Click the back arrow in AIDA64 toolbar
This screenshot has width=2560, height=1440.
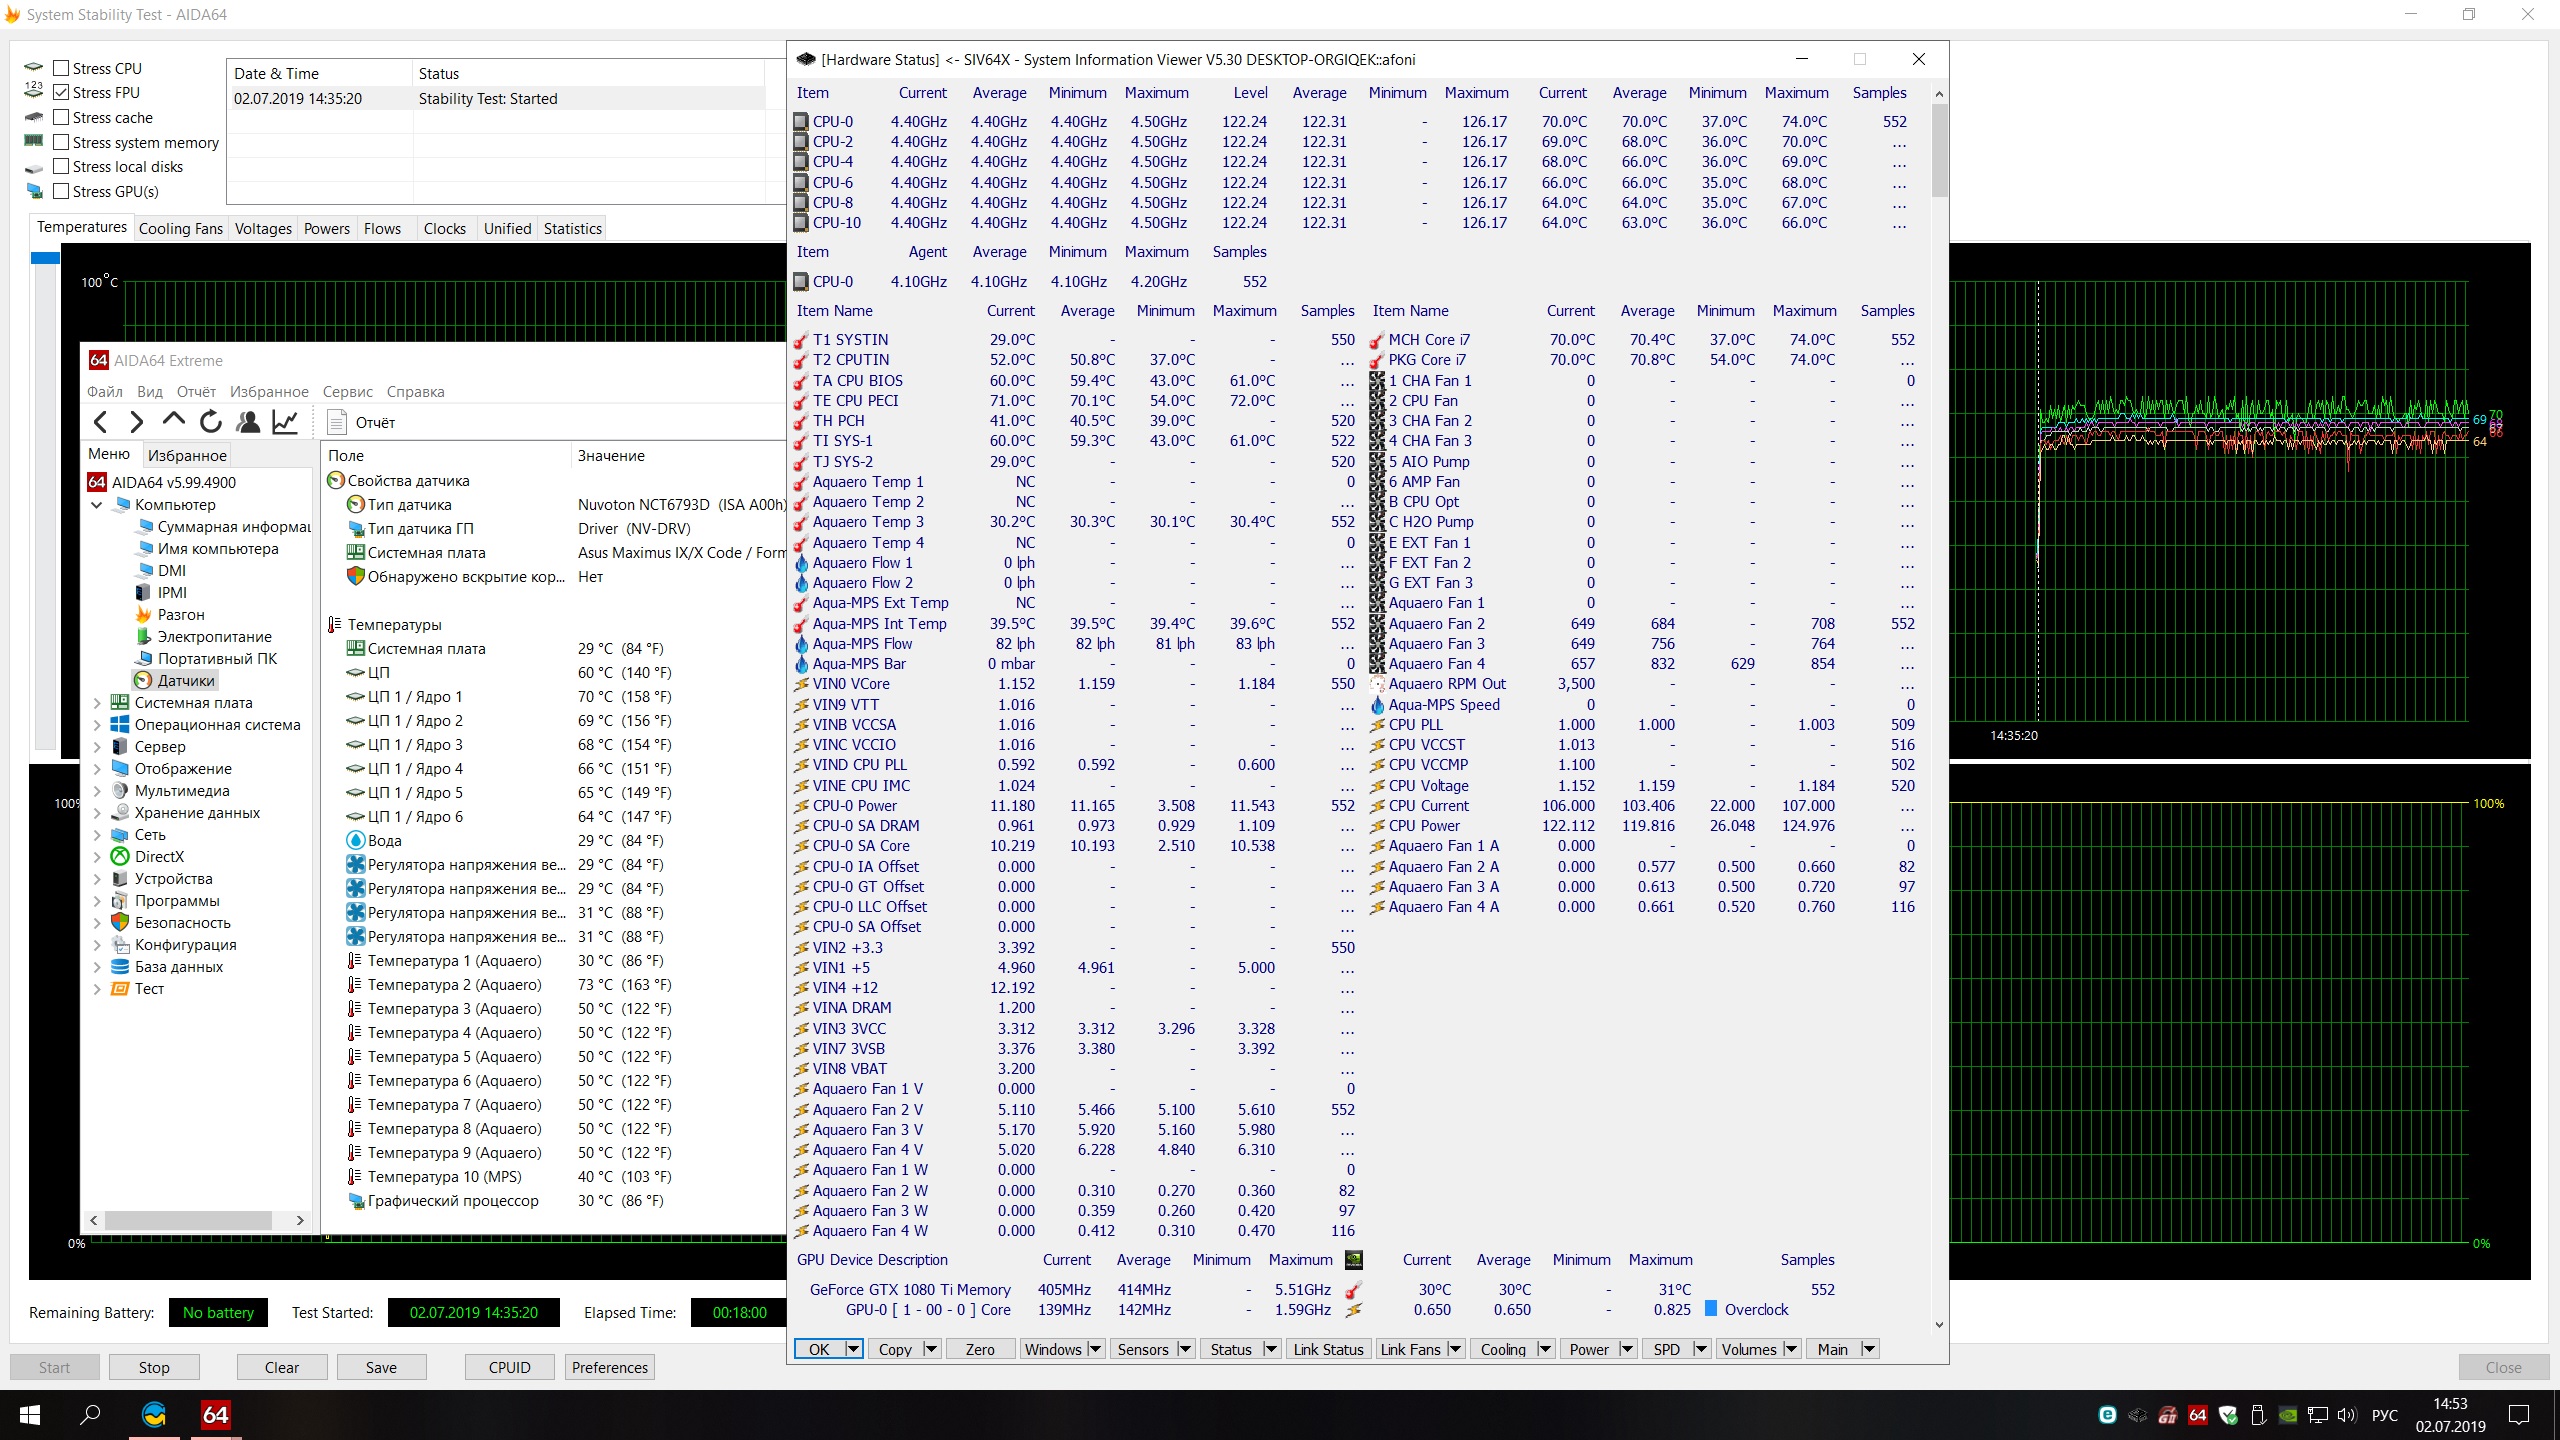(100, 422)
